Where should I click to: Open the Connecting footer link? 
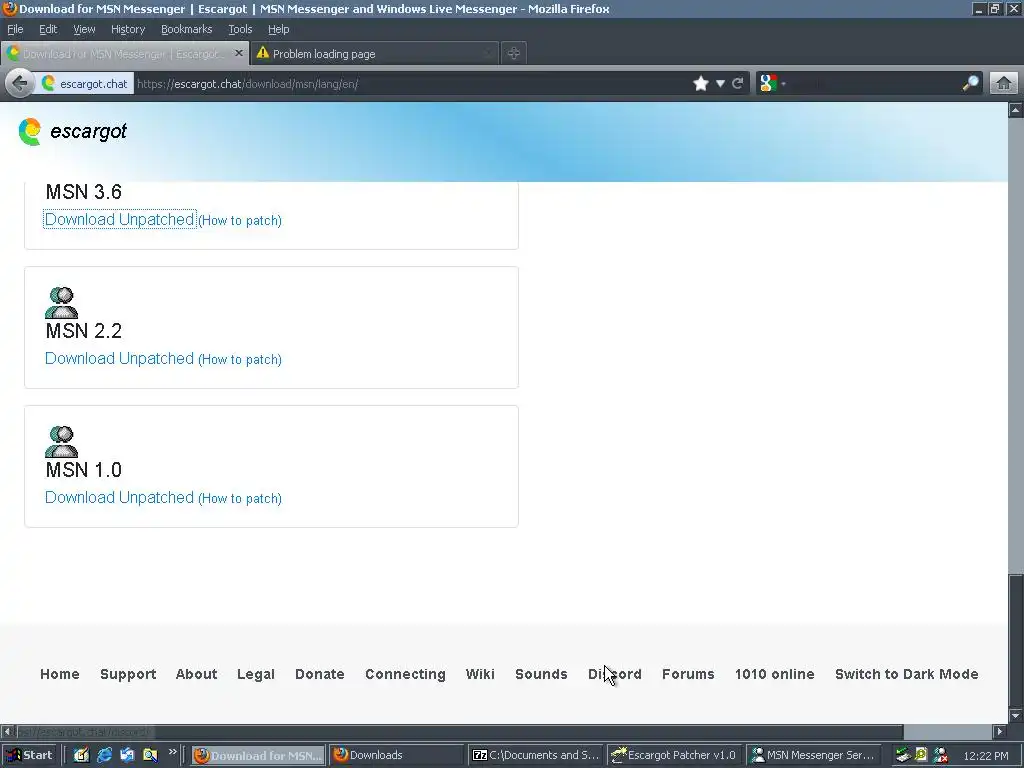406,674
